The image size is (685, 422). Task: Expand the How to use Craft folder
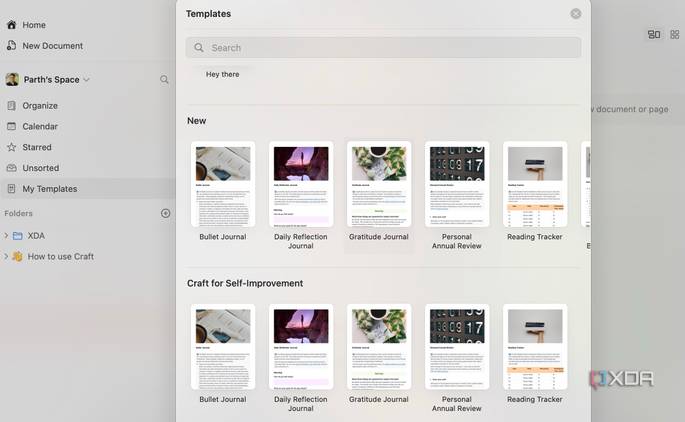[6, 256]
